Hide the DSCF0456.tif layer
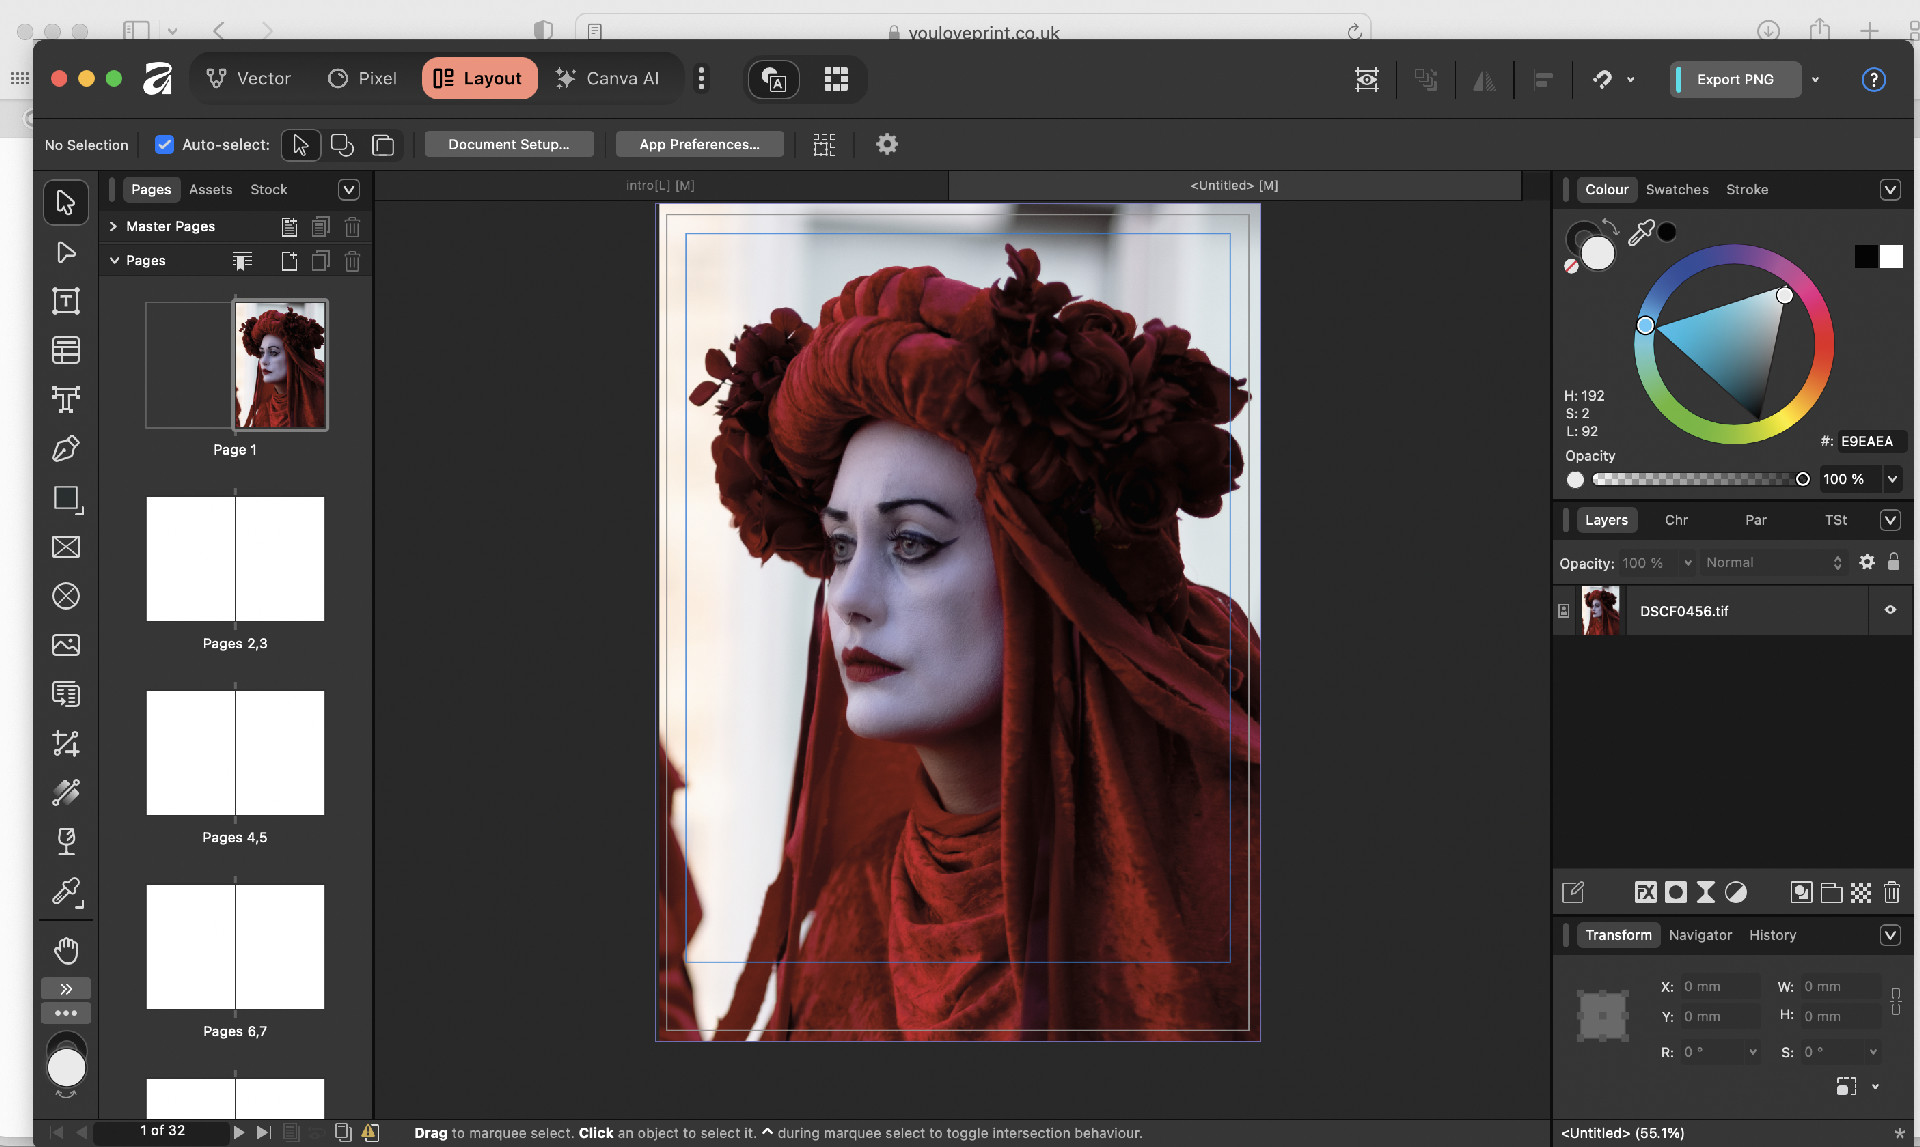The image size is (1920, 1147). coord(1890,610)
